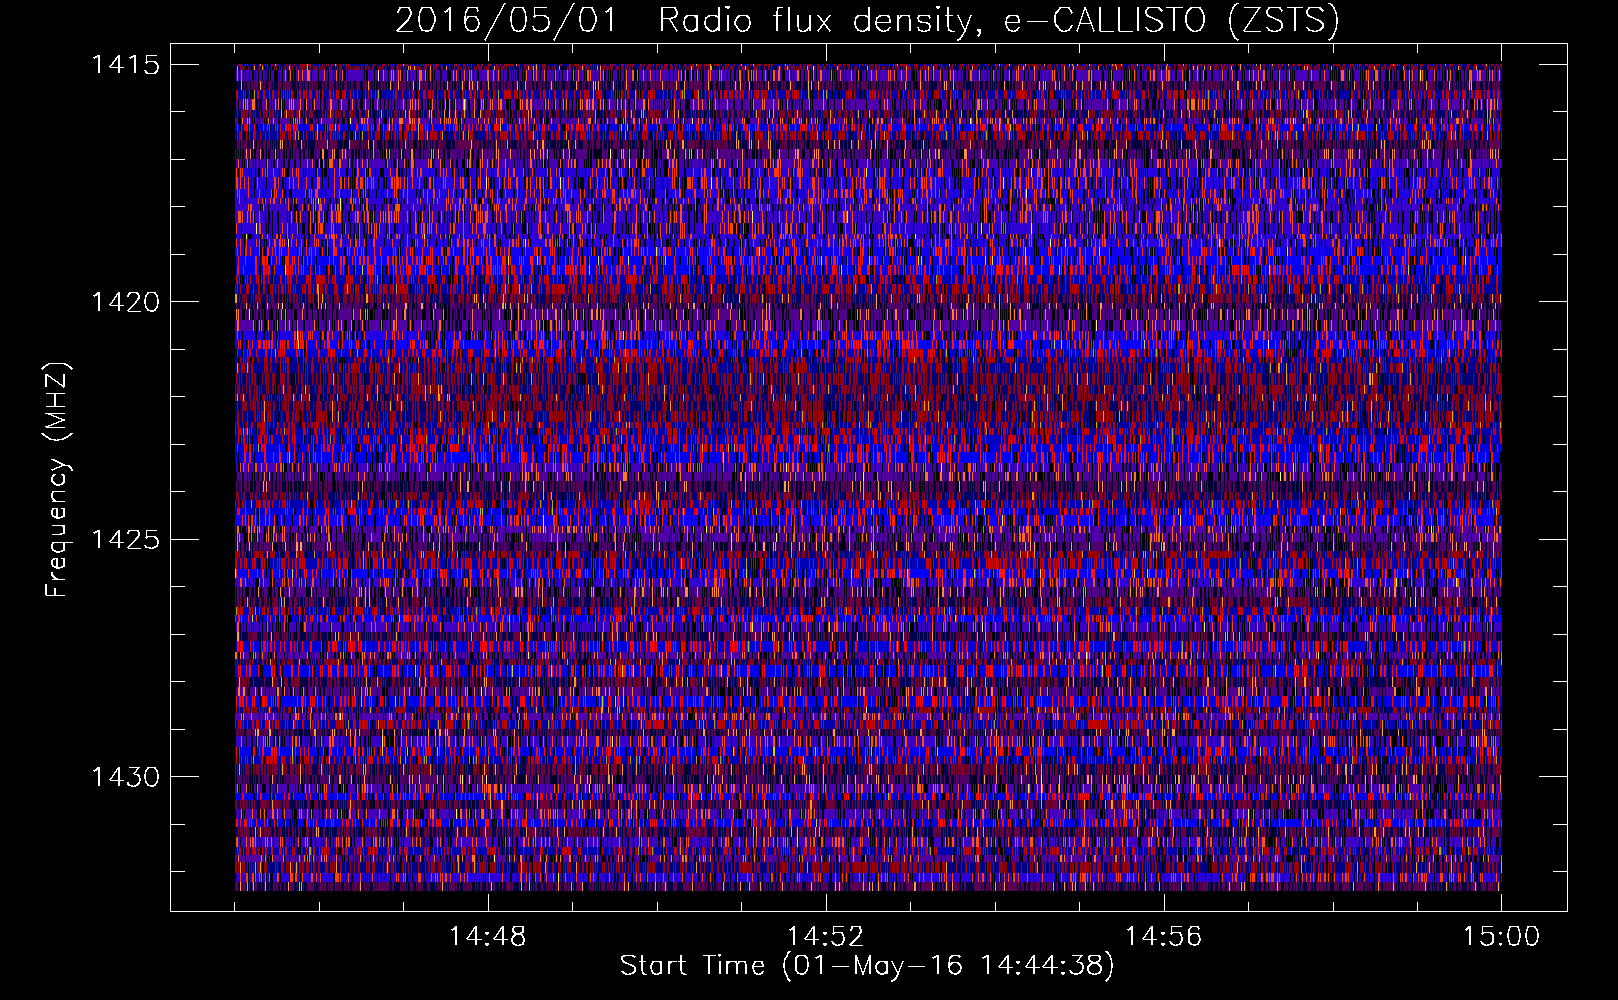
Task: Click the date '2016/05/01' in the title
Action: [x=506, y=21]
